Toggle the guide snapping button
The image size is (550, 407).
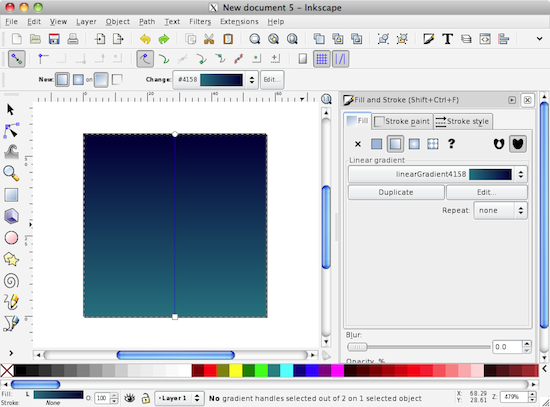(x=340, y=59)
